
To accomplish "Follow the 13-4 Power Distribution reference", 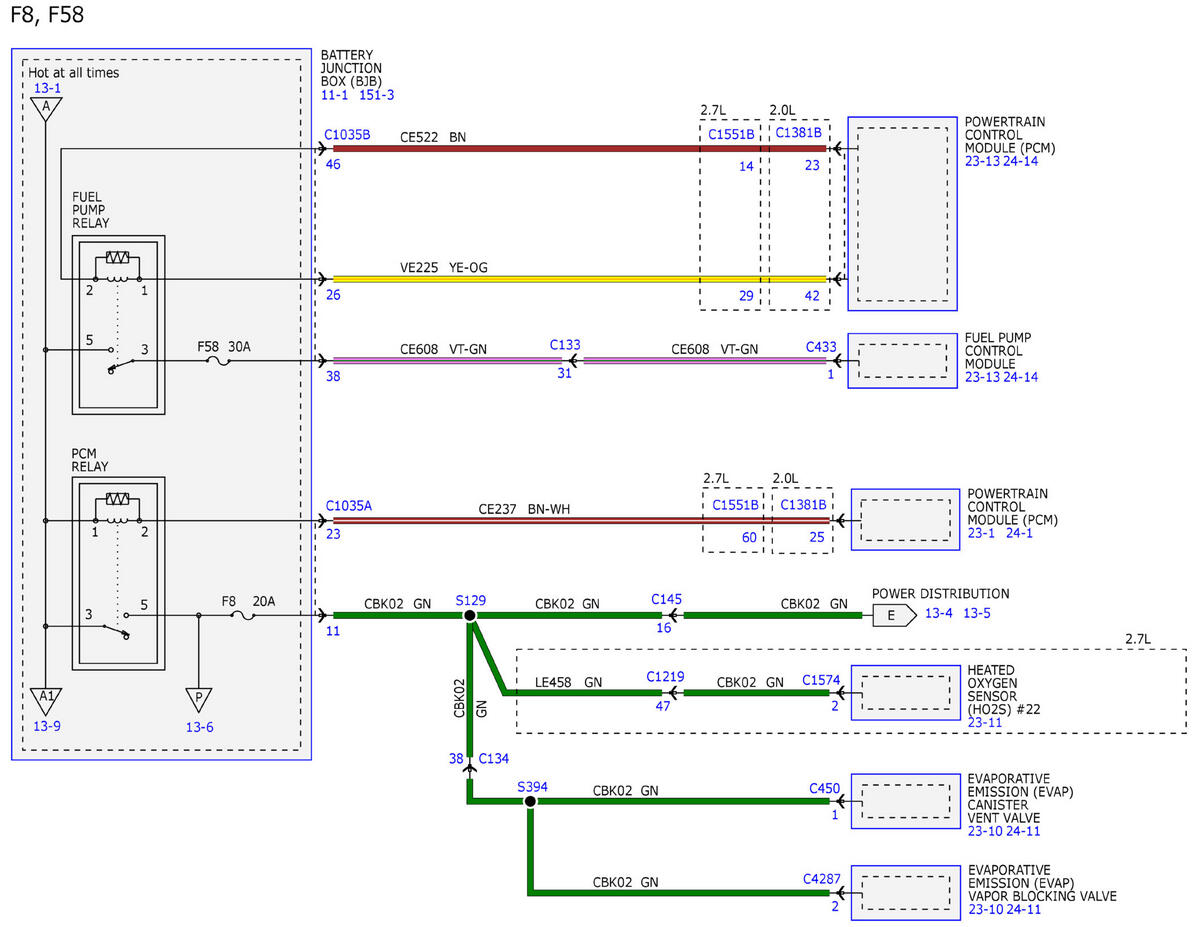I will 939,613.
